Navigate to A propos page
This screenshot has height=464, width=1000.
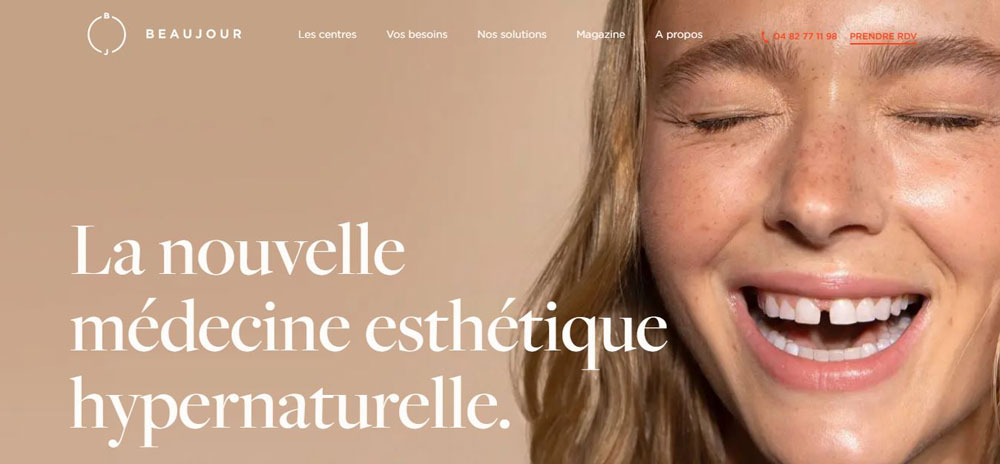[x=679, y=34]
